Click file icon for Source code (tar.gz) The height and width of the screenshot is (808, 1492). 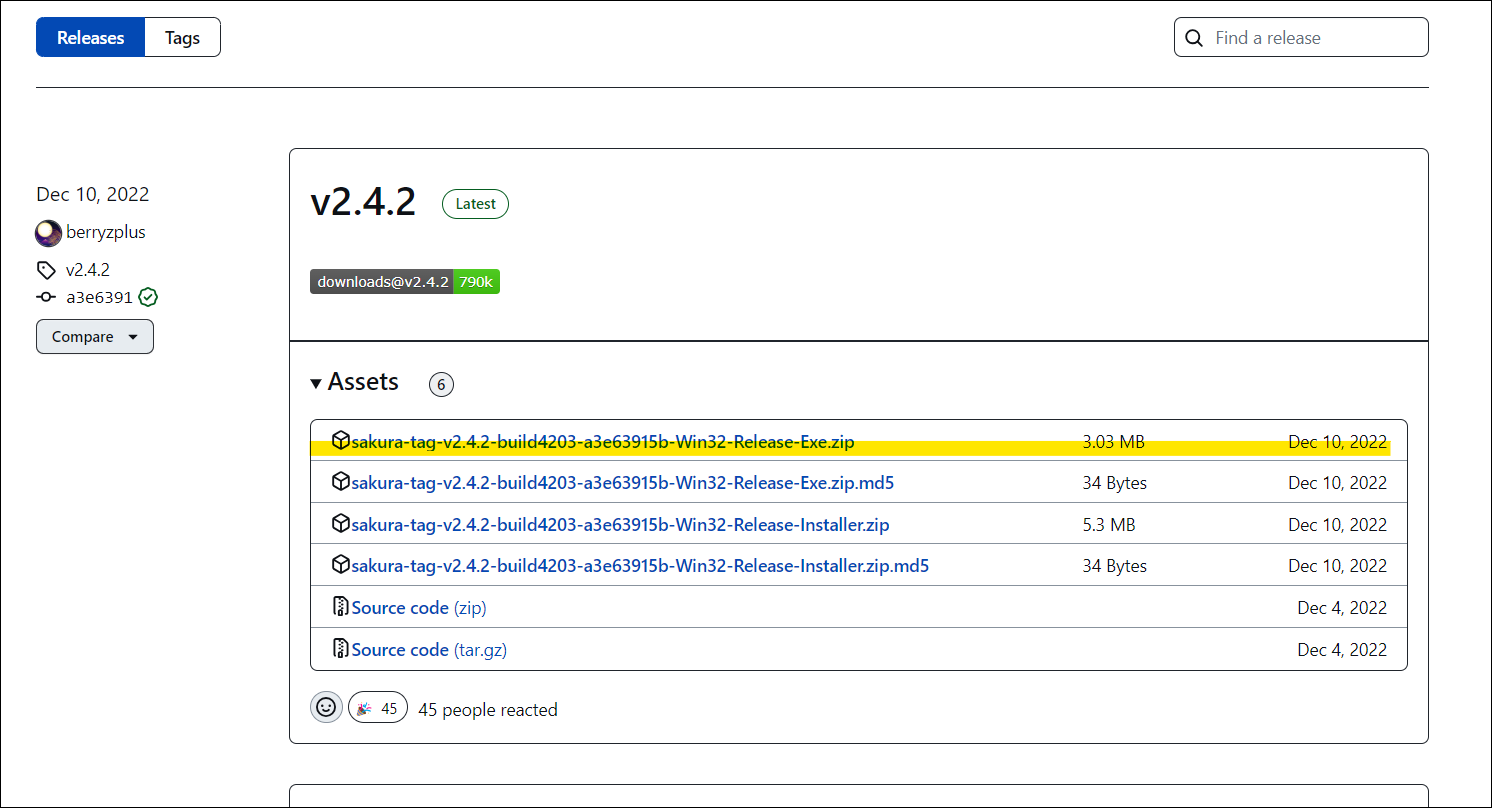[x=341, y=649]
